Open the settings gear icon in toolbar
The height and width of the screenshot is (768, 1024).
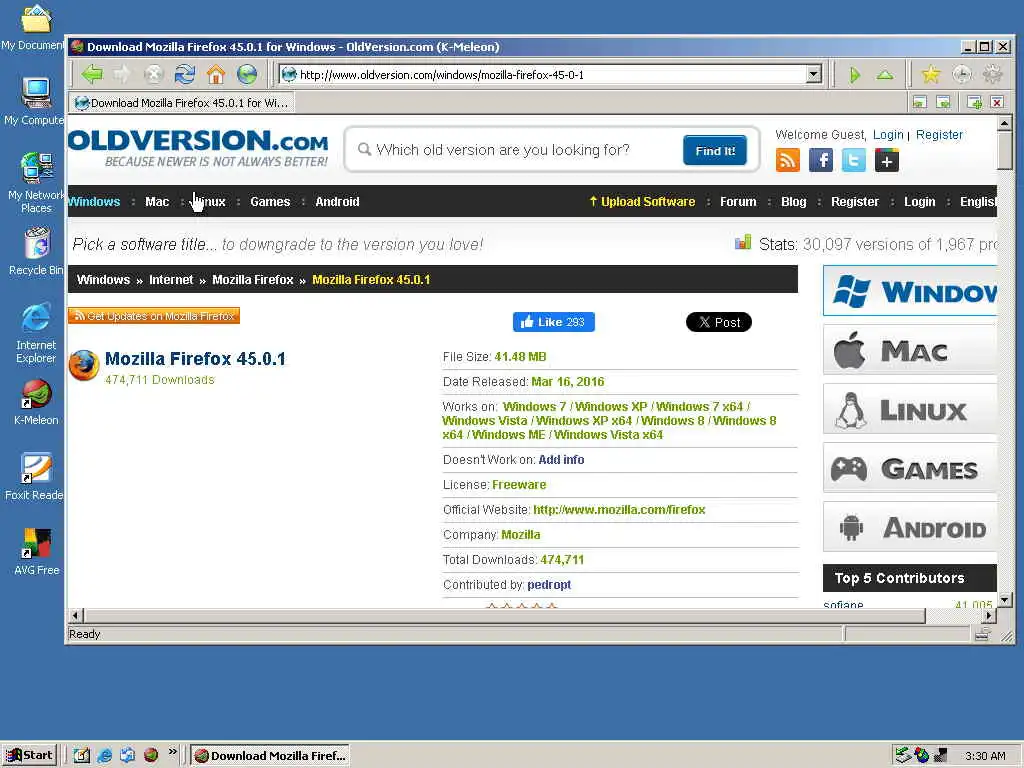993,74
